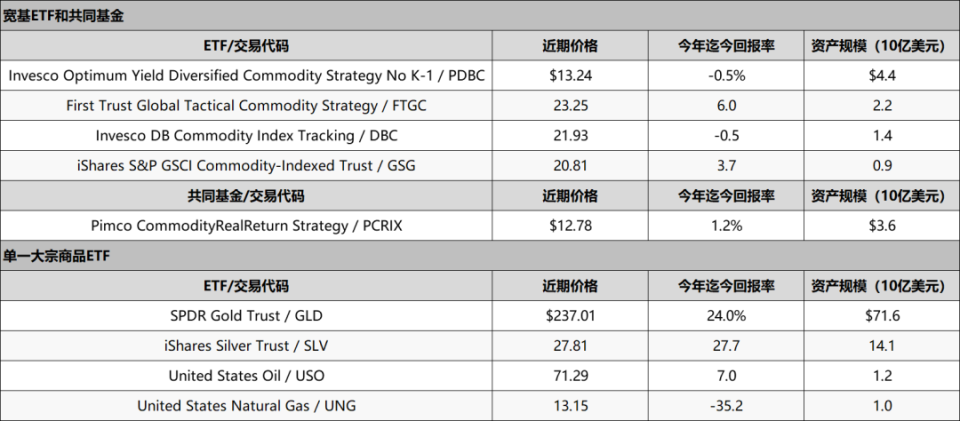960x421 pixels.
Task: Select United States Natural Gas UNG cell
Action: [x=246, y=406]
